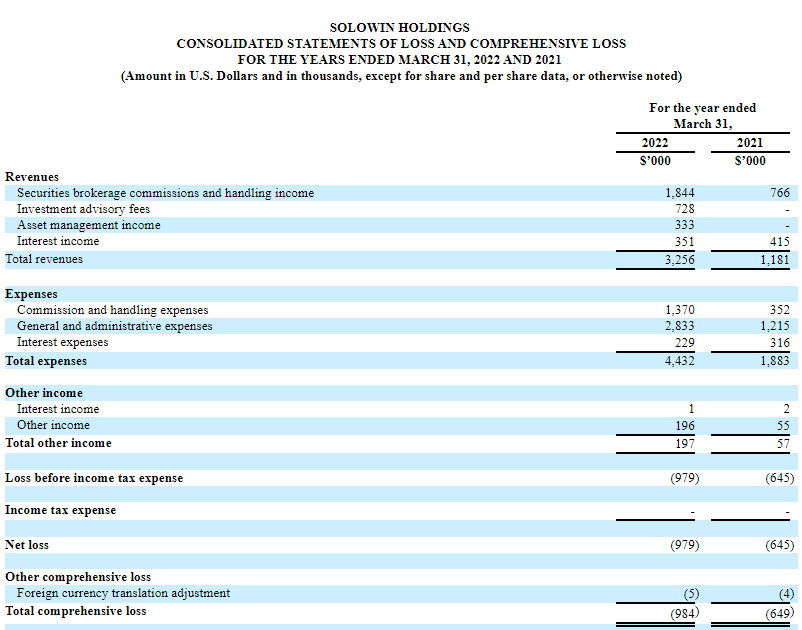Select the 'Commission and handling expenses' label

coord(113,310)
